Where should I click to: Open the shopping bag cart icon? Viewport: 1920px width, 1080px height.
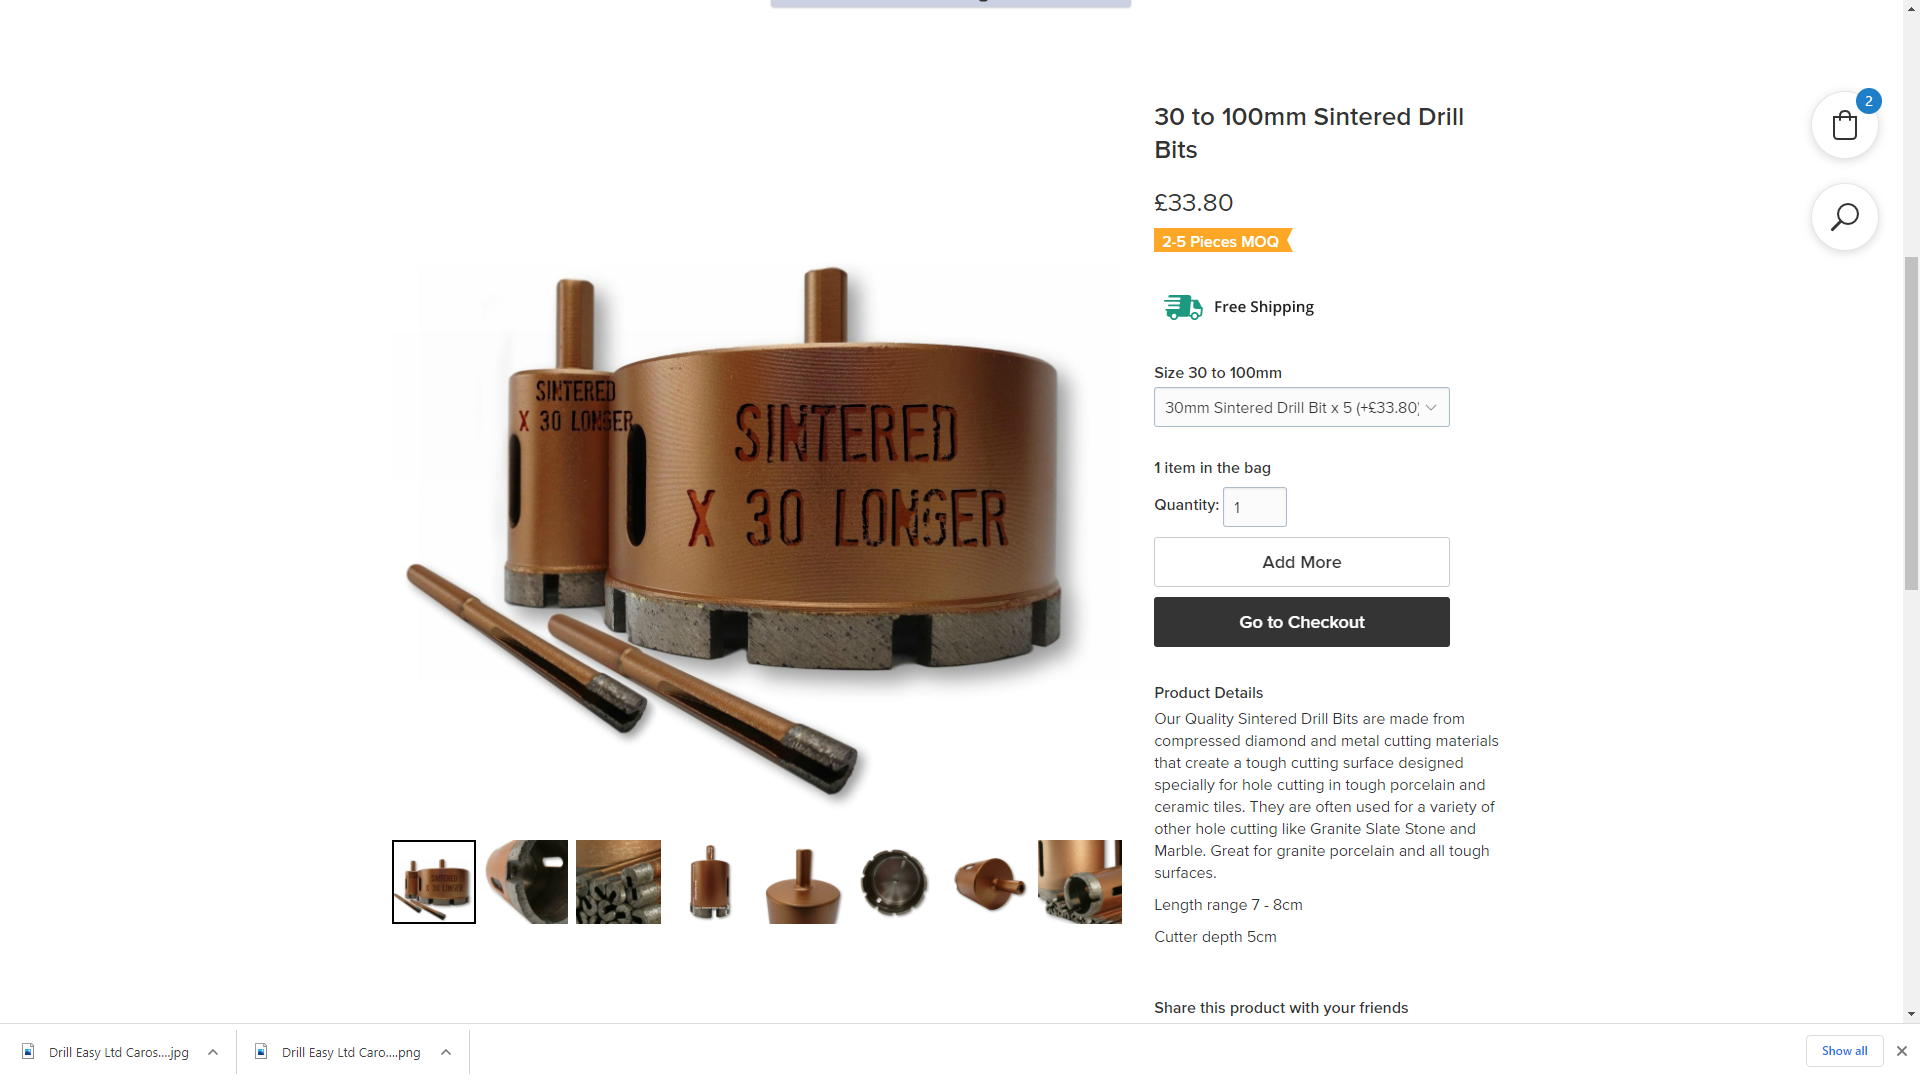[x=1844, y=126]
